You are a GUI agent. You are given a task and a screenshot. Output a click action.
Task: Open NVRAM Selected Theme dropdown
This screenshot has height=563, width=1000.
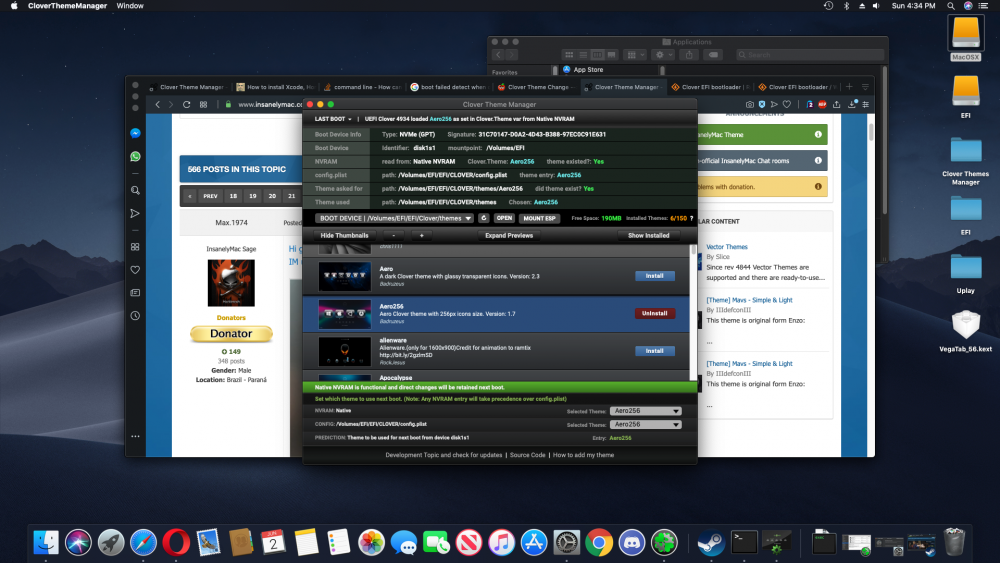[645, 411]
